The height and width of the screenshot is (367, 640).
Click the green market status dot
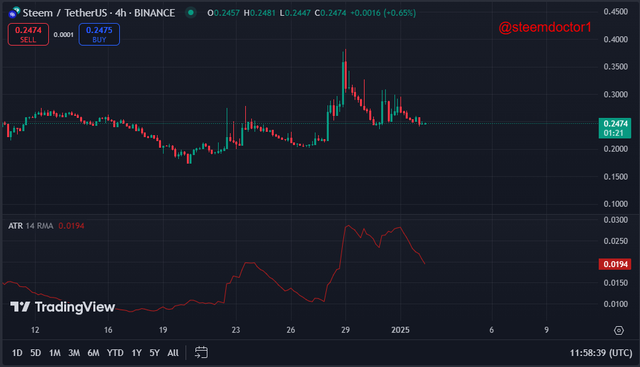pos(190,13)
